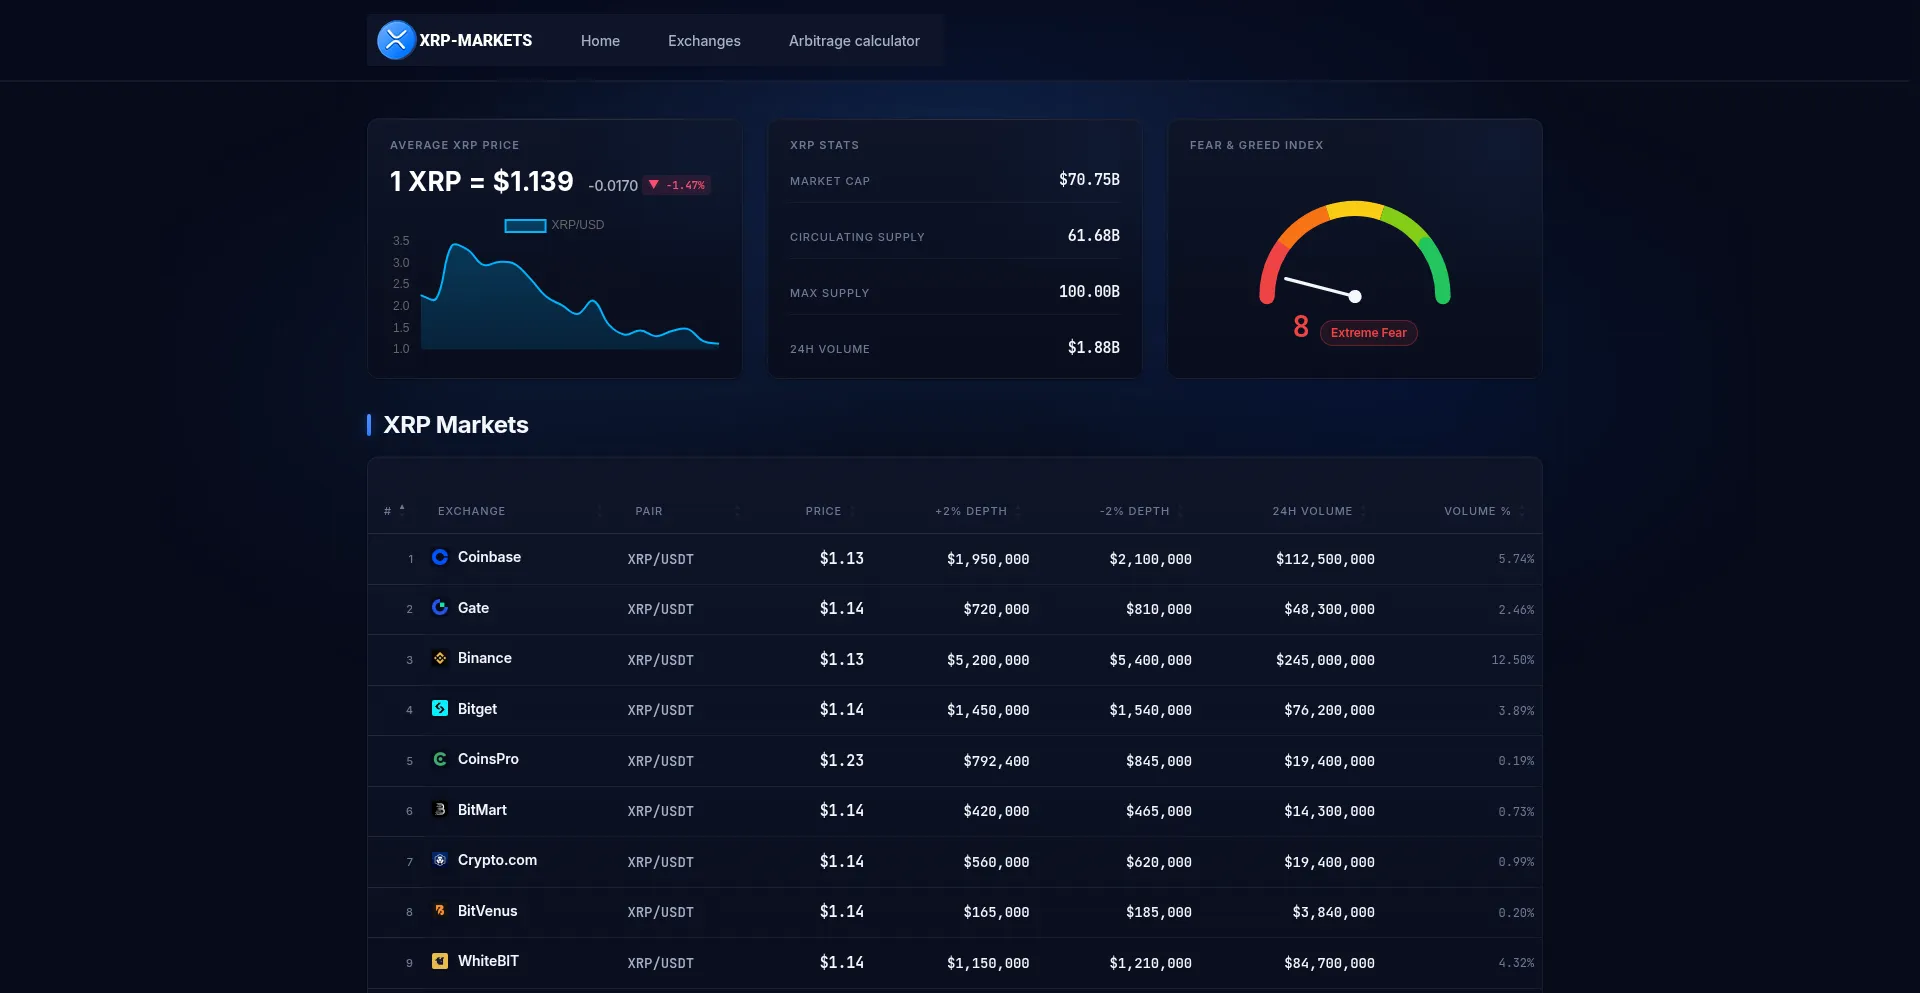Click the XRP Markets section heading

tap(456, 425)
